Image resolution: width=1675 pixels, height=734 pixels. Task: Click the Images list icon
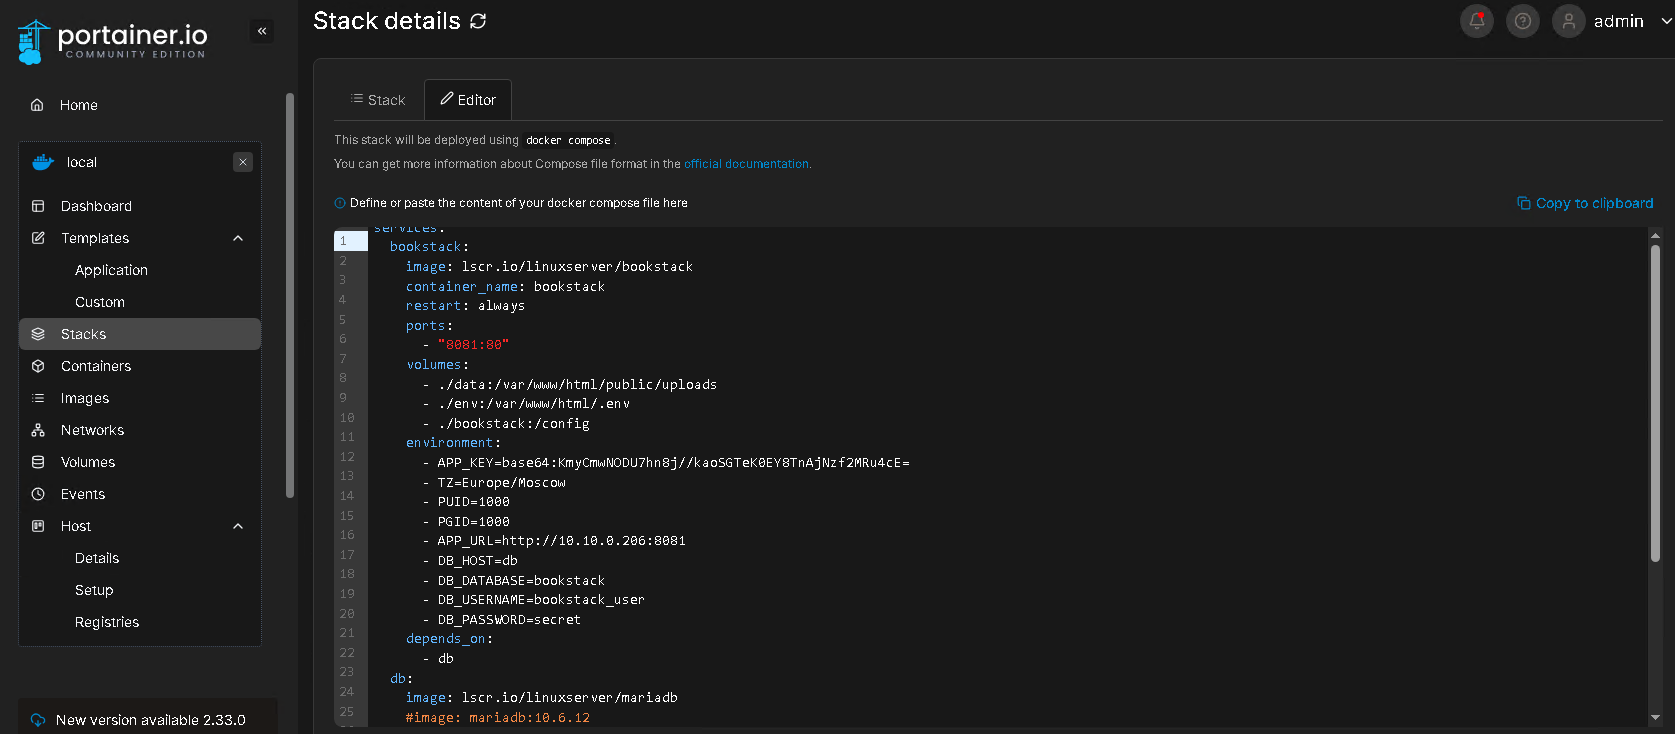pyautogui.click(x=38, y=398)
